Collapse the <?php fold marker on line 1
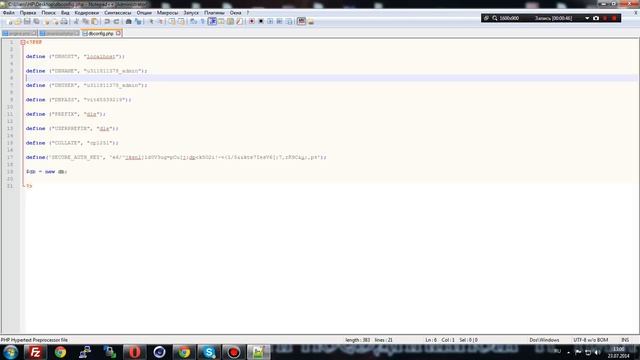The width and height of the screenshot is (640, 360). tap(23, 42)
